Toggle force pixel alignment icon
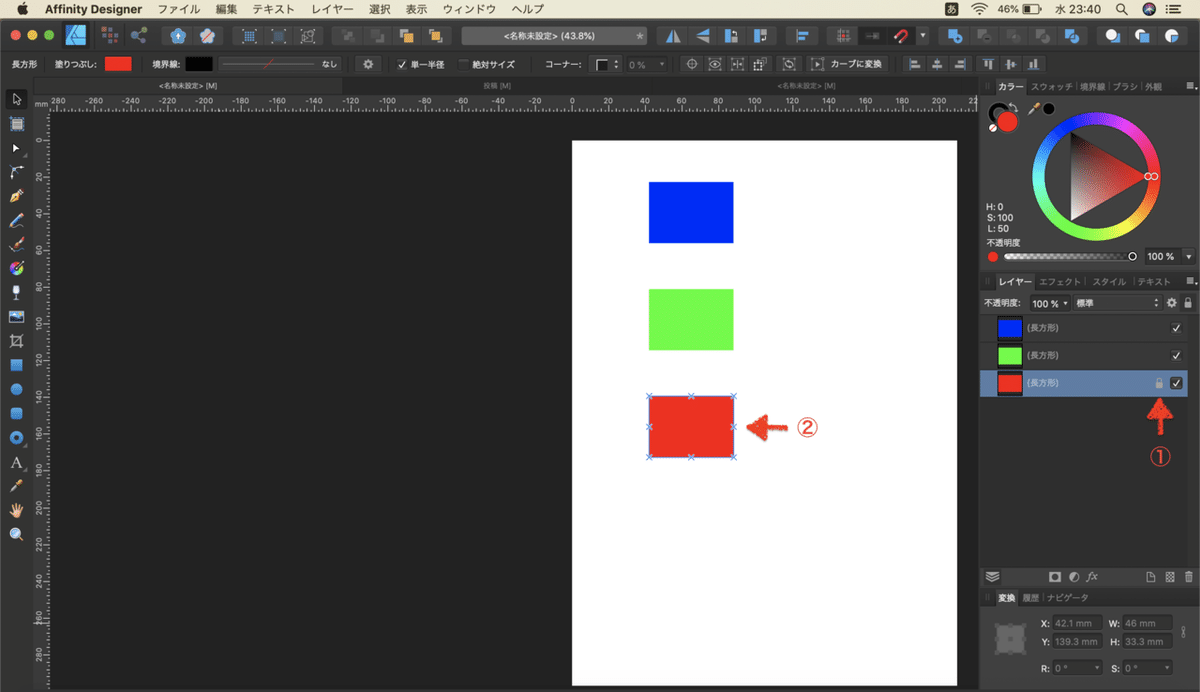 pos(845,35)
